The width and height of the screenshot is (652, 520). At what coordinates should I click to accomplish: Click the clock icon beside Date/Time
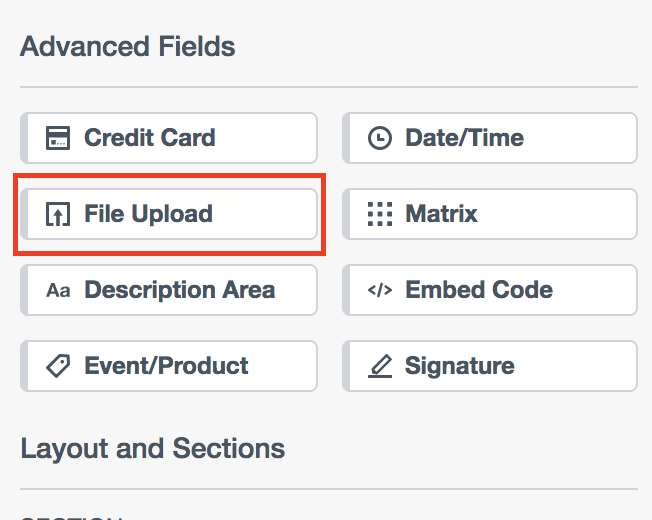tap(380, 138)
